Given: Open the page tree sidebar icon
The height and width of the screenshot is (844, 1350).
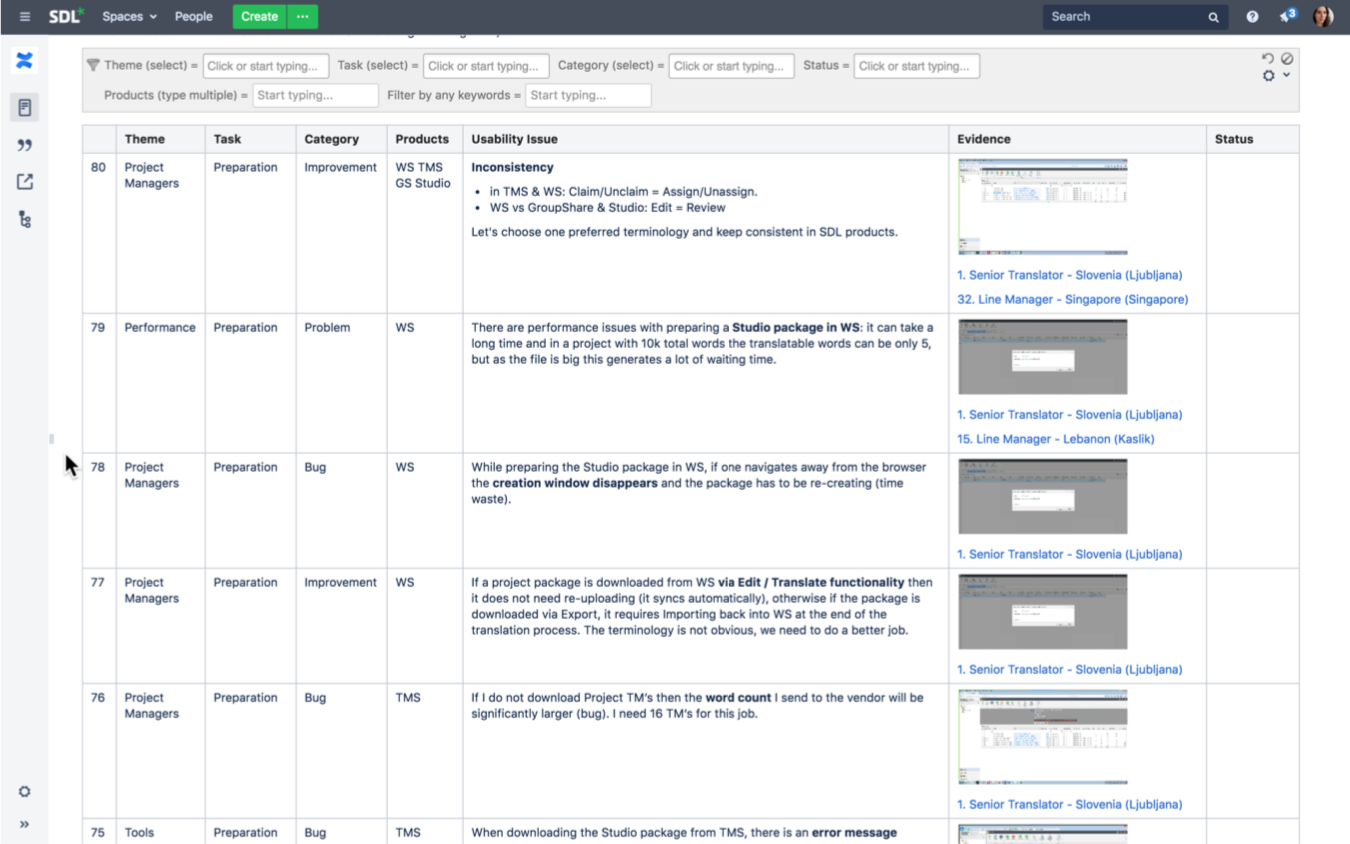Looking at the screenshot, I should [x=25, y=219].
